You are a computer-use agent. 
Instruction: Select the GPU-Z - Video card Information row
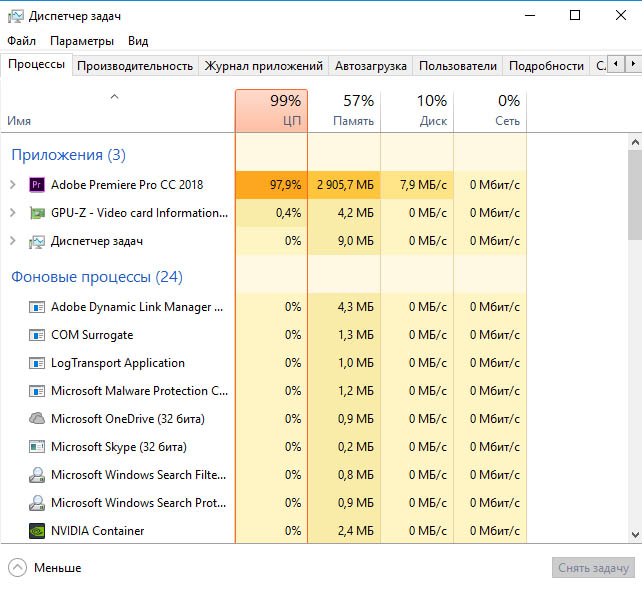(264, 213)
